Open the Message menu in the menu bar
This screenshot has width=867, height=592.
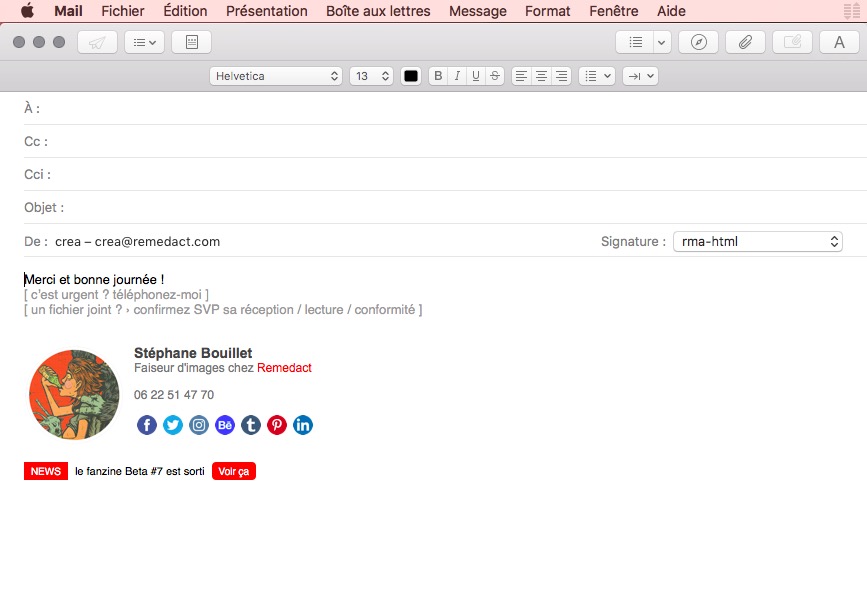[x=477, y=11]
